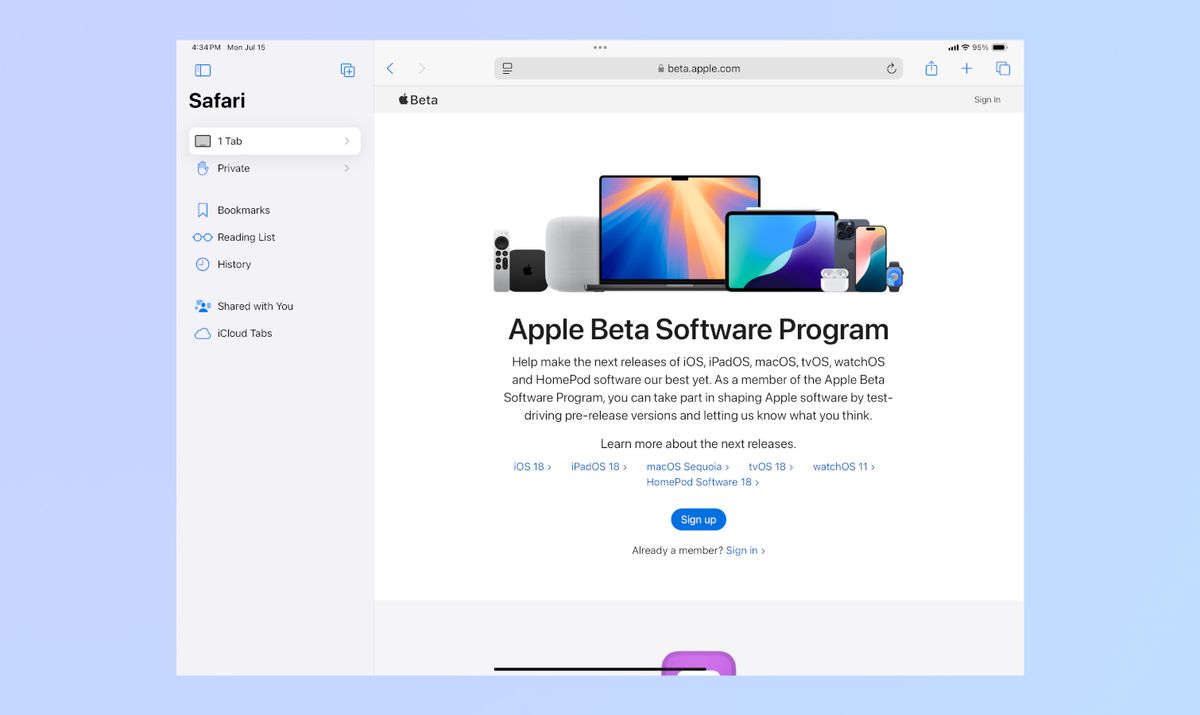This screenshot has width=1200, height=715.
Task: Open the HomePod Software 18 link
Action: [703, 482]
